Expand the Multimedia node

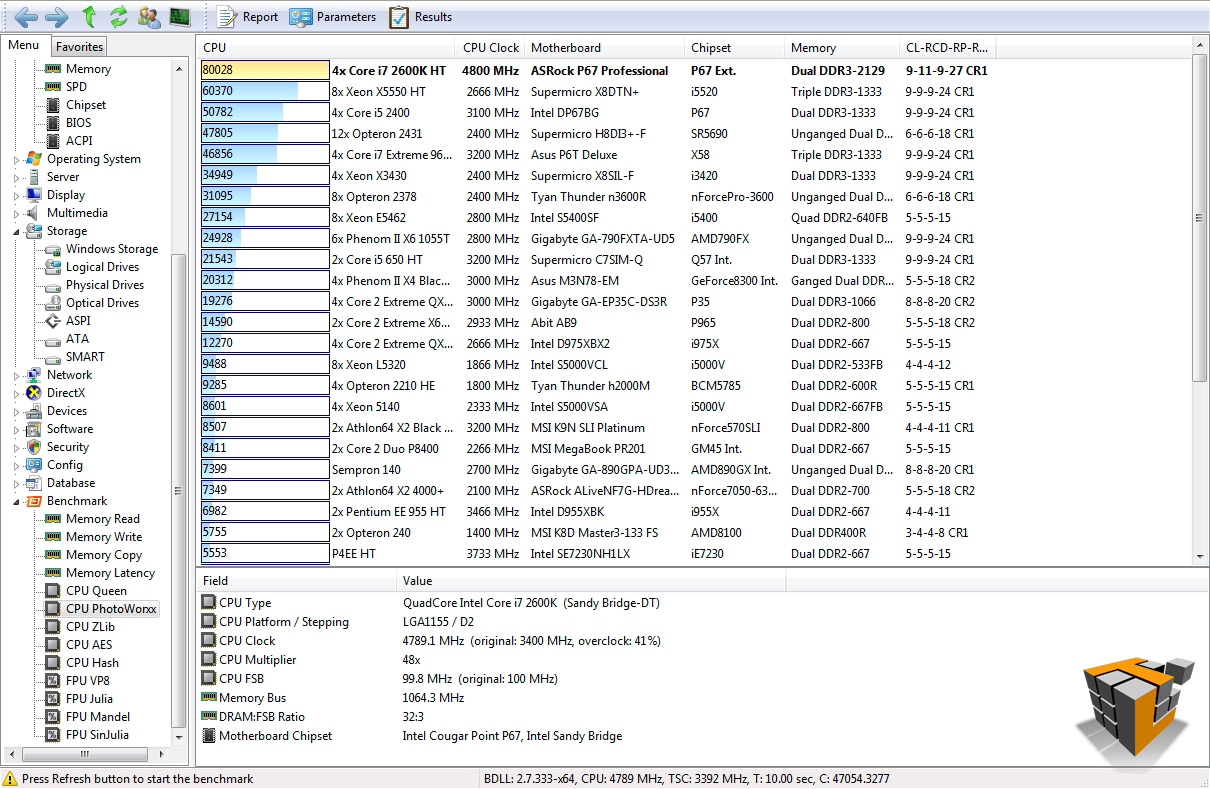pyautogui.click(x=16, y=213)
